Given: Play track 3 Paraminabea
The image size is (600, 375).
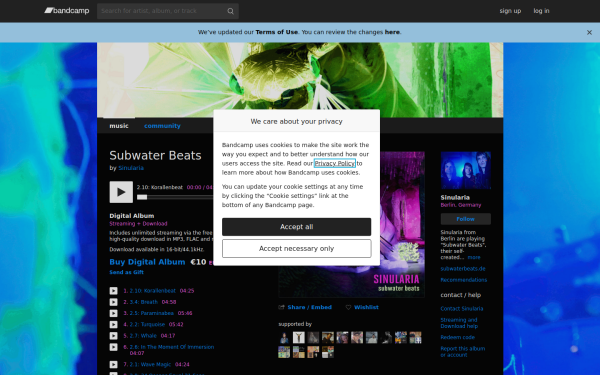Looking at the screenshot, I should [114, 313].
